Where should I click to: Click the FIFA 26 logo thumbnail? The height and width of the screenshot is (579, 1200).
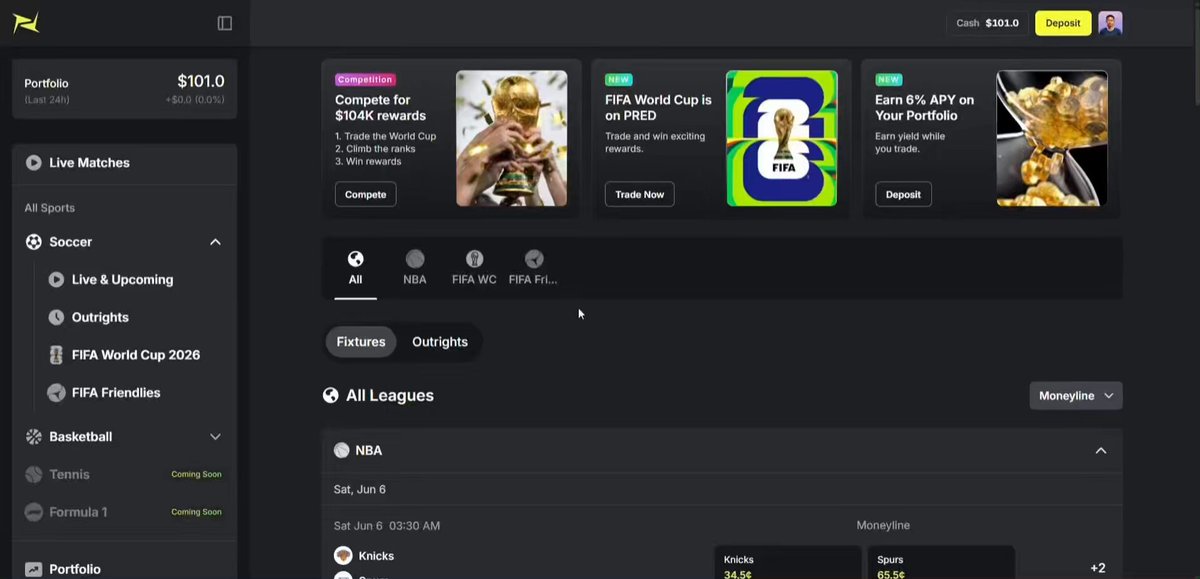[782, 138]
